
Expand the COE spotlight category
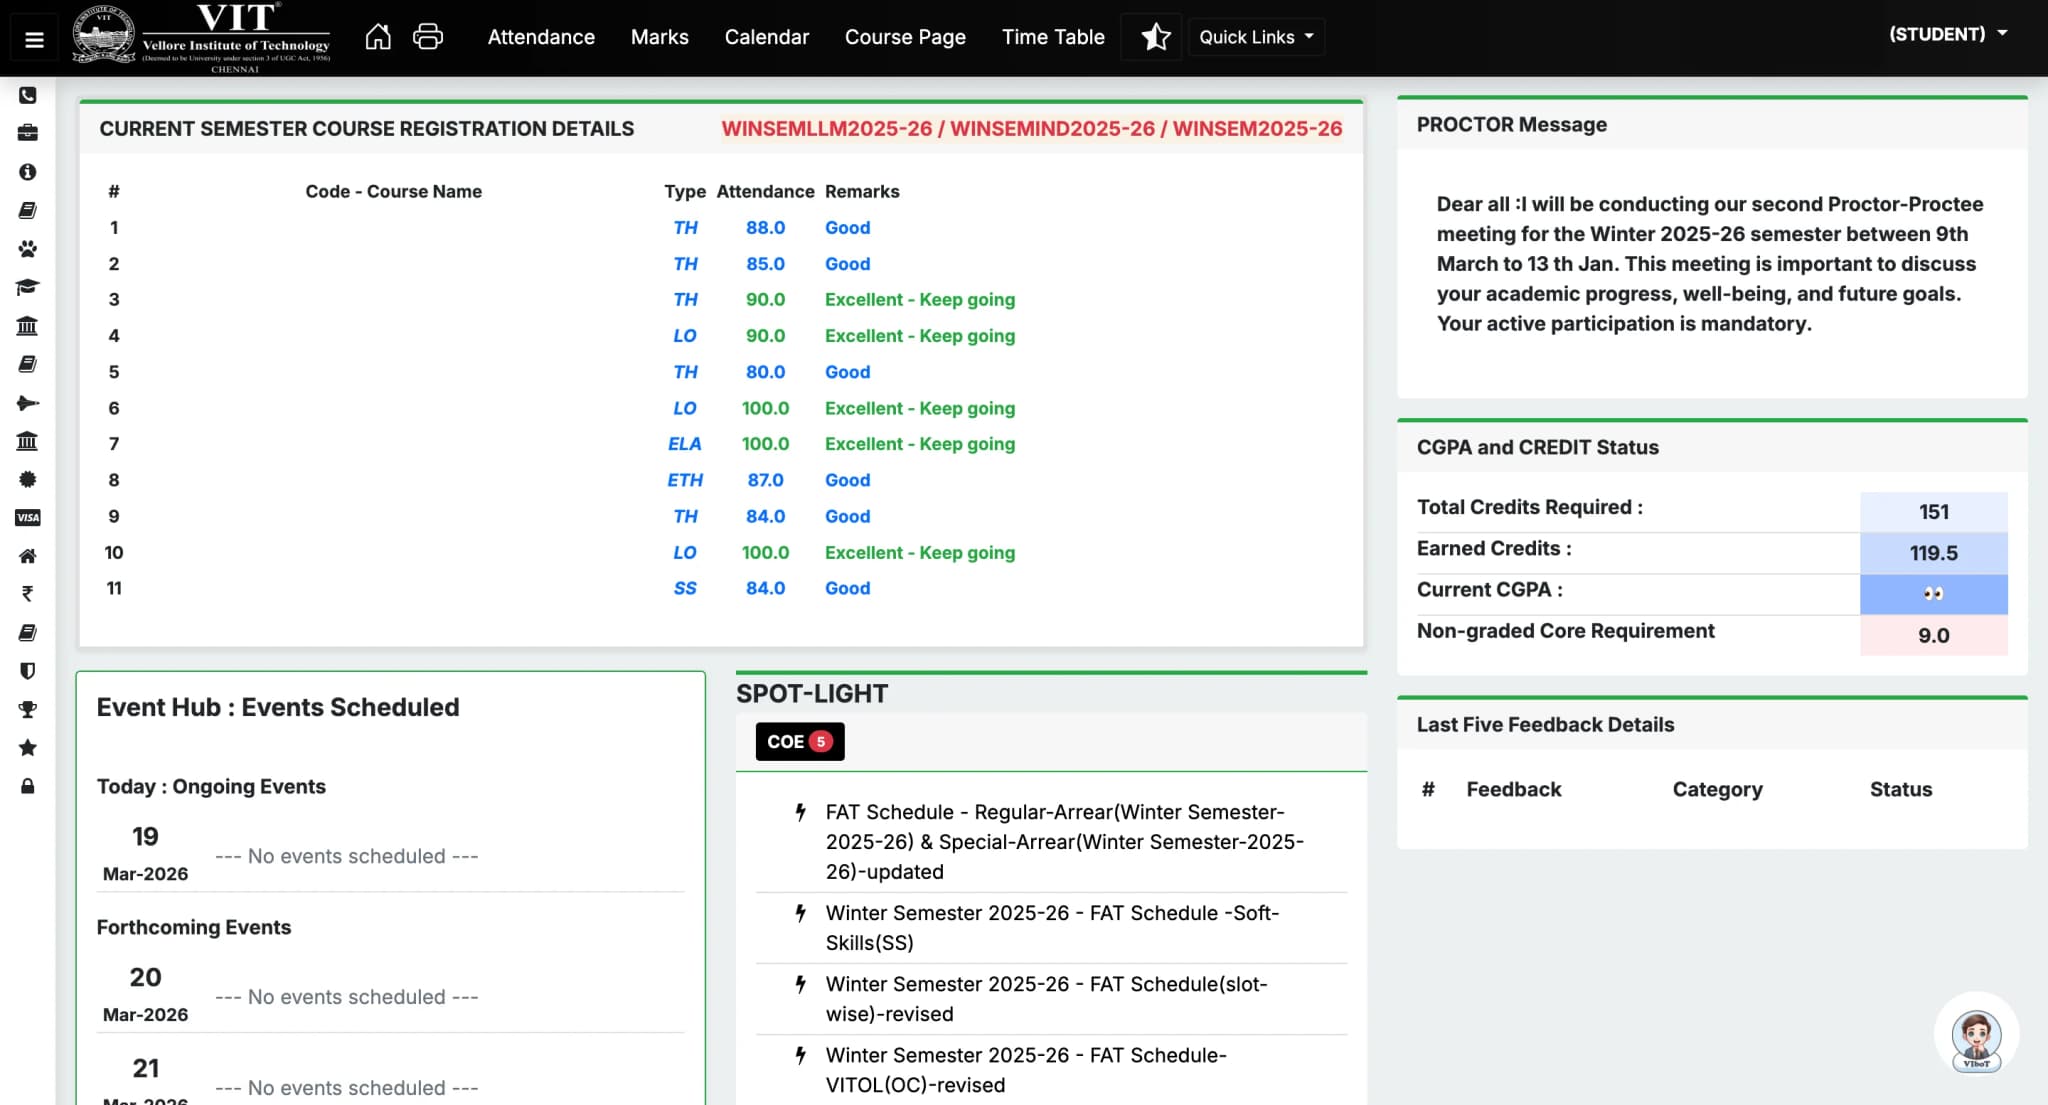coord(798,741)
